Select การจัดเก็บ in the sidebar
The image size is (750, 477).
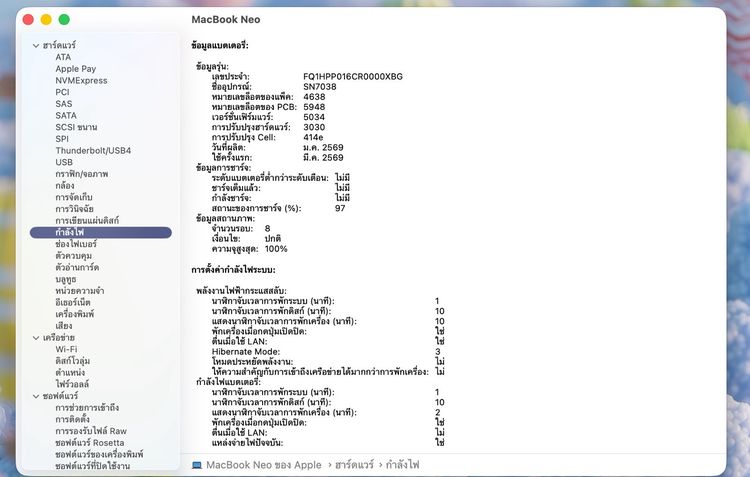click(x=74, y=197)
